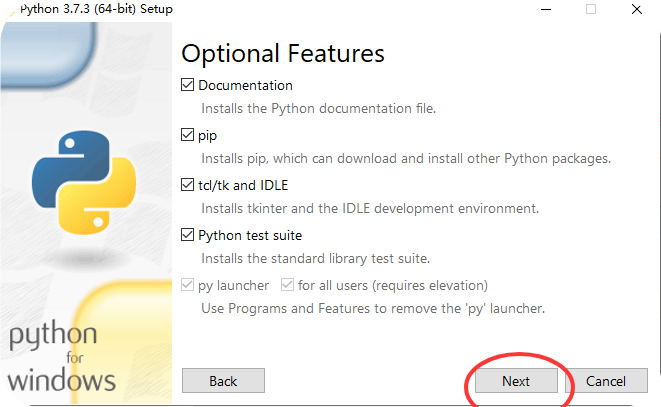Cancel the Python setup
This screenshot has height=407, width=661.
coord(606,381)
